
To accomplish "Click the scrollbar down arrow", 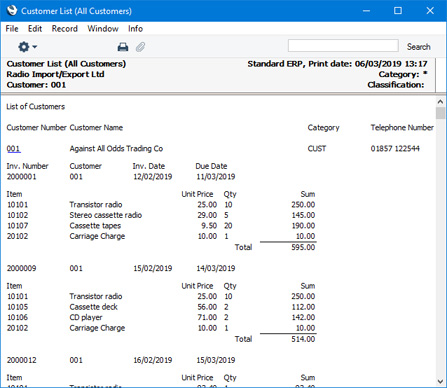I will tap(440, 381).
